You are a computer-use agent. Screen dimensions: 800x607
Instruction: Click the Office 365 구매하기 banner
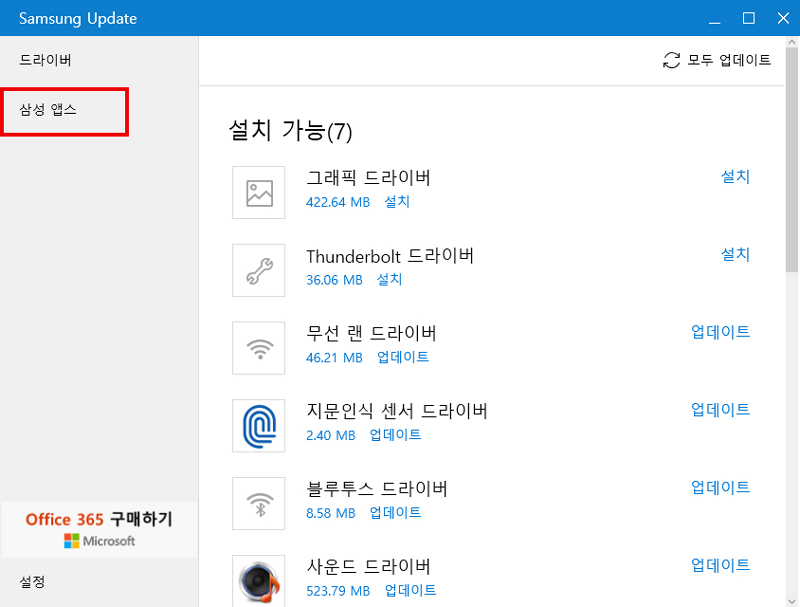(x=99, y=529)
